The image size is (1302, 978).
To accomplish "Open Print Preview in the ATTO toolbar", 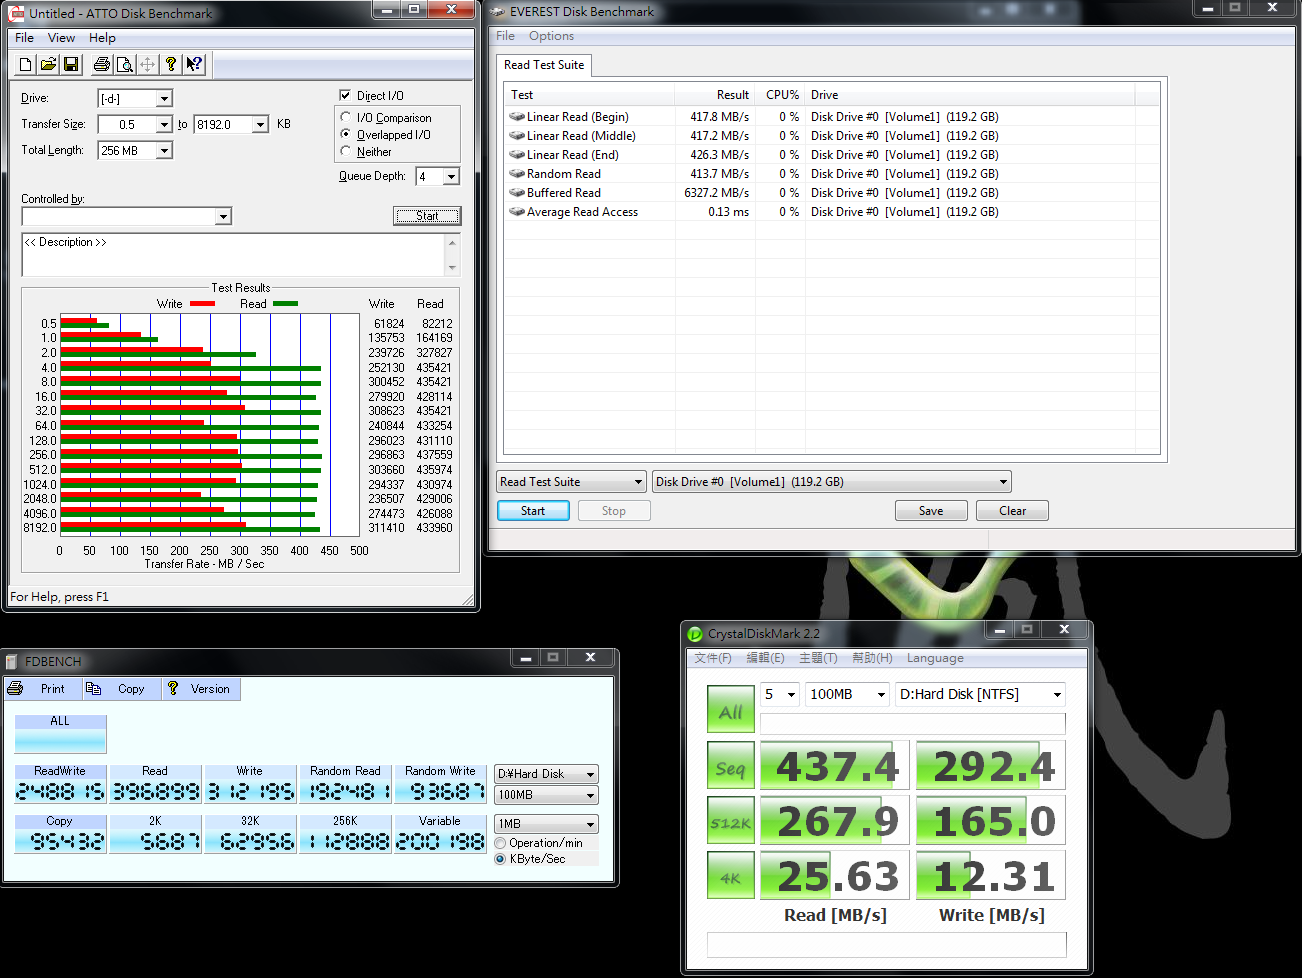I will coord(124,64).
